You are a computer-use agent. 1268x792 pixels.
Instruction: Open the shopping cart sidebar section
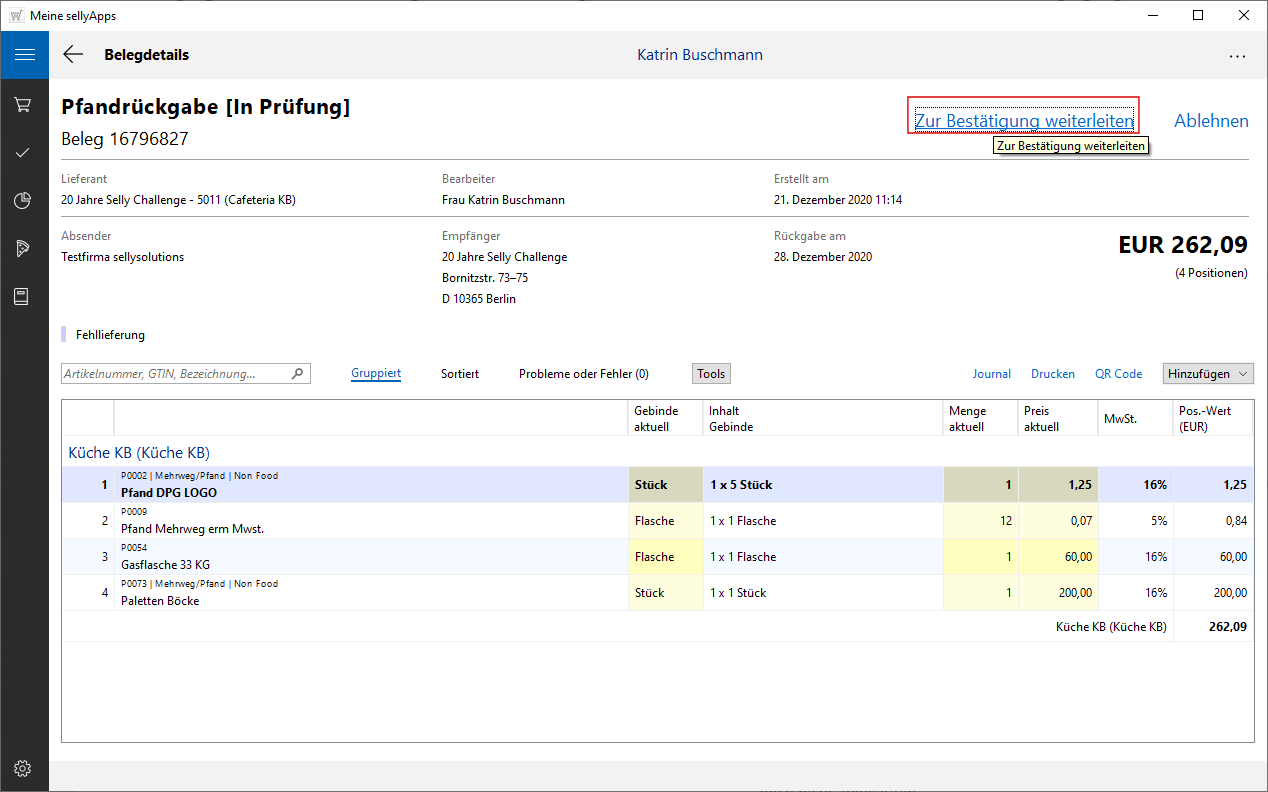[x=24, y=105]
